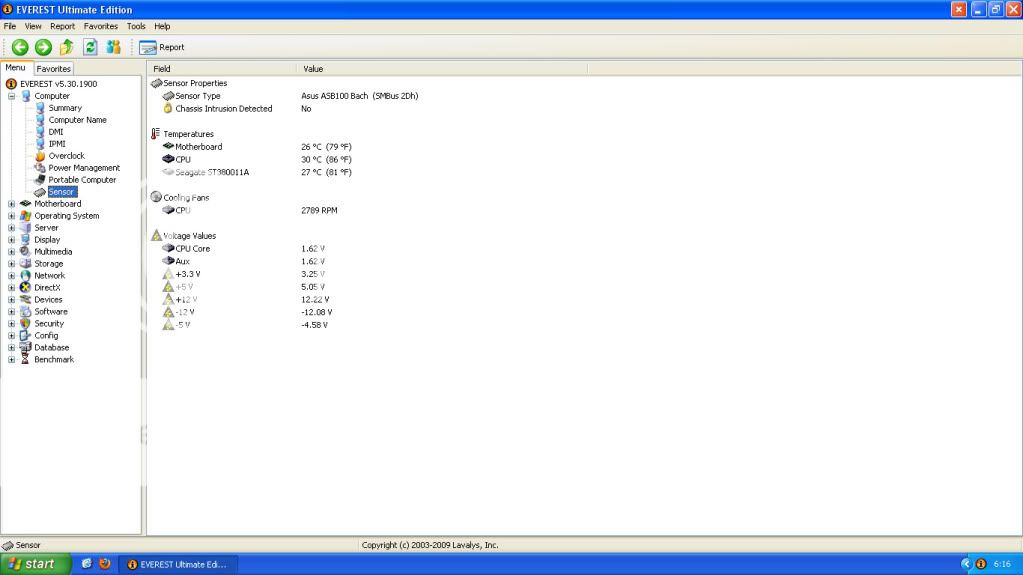Click the up-level arrow toolbar icon

(67, 47)
